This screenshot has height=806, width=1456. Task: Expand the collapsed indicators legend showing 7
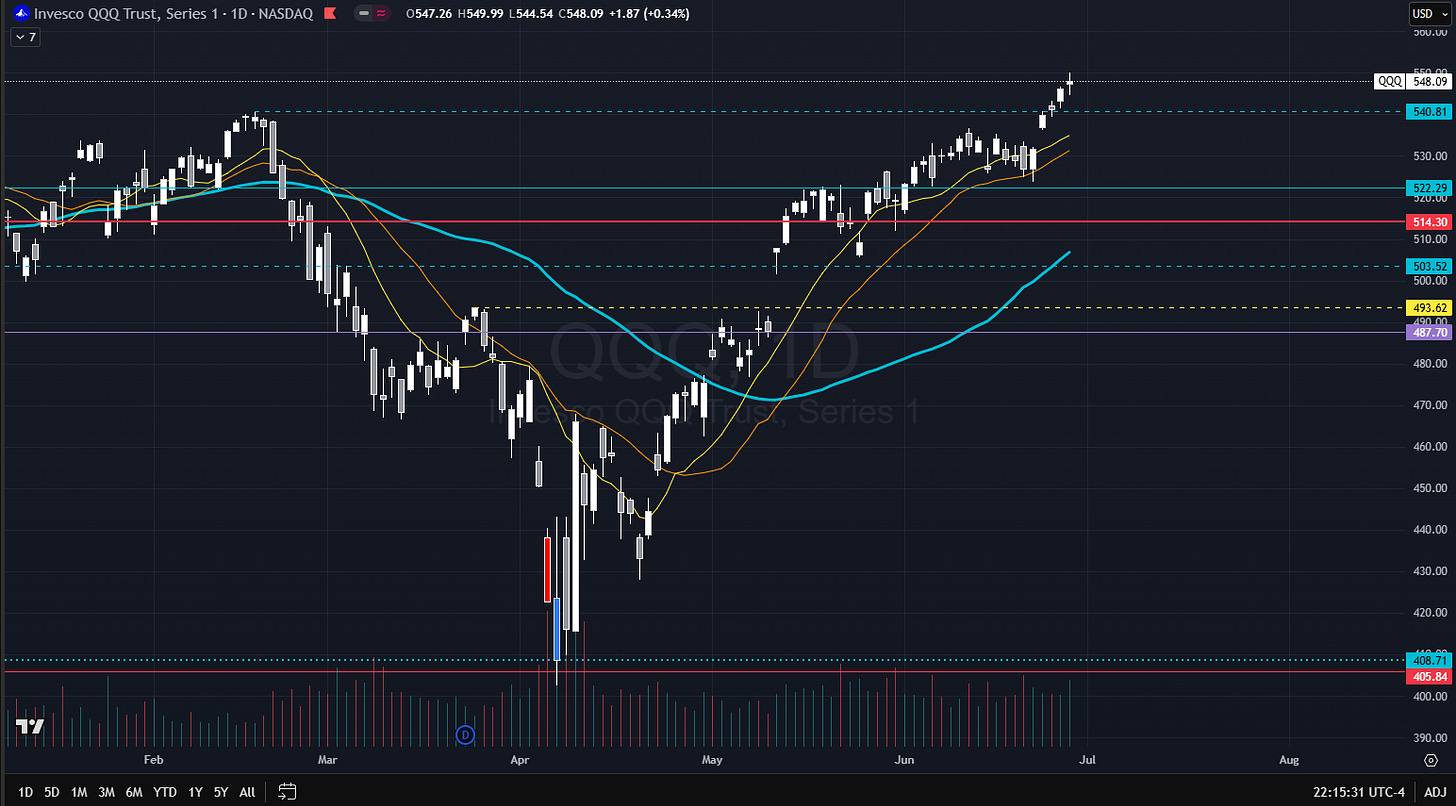pyautogui.click(x=25, y=37)
